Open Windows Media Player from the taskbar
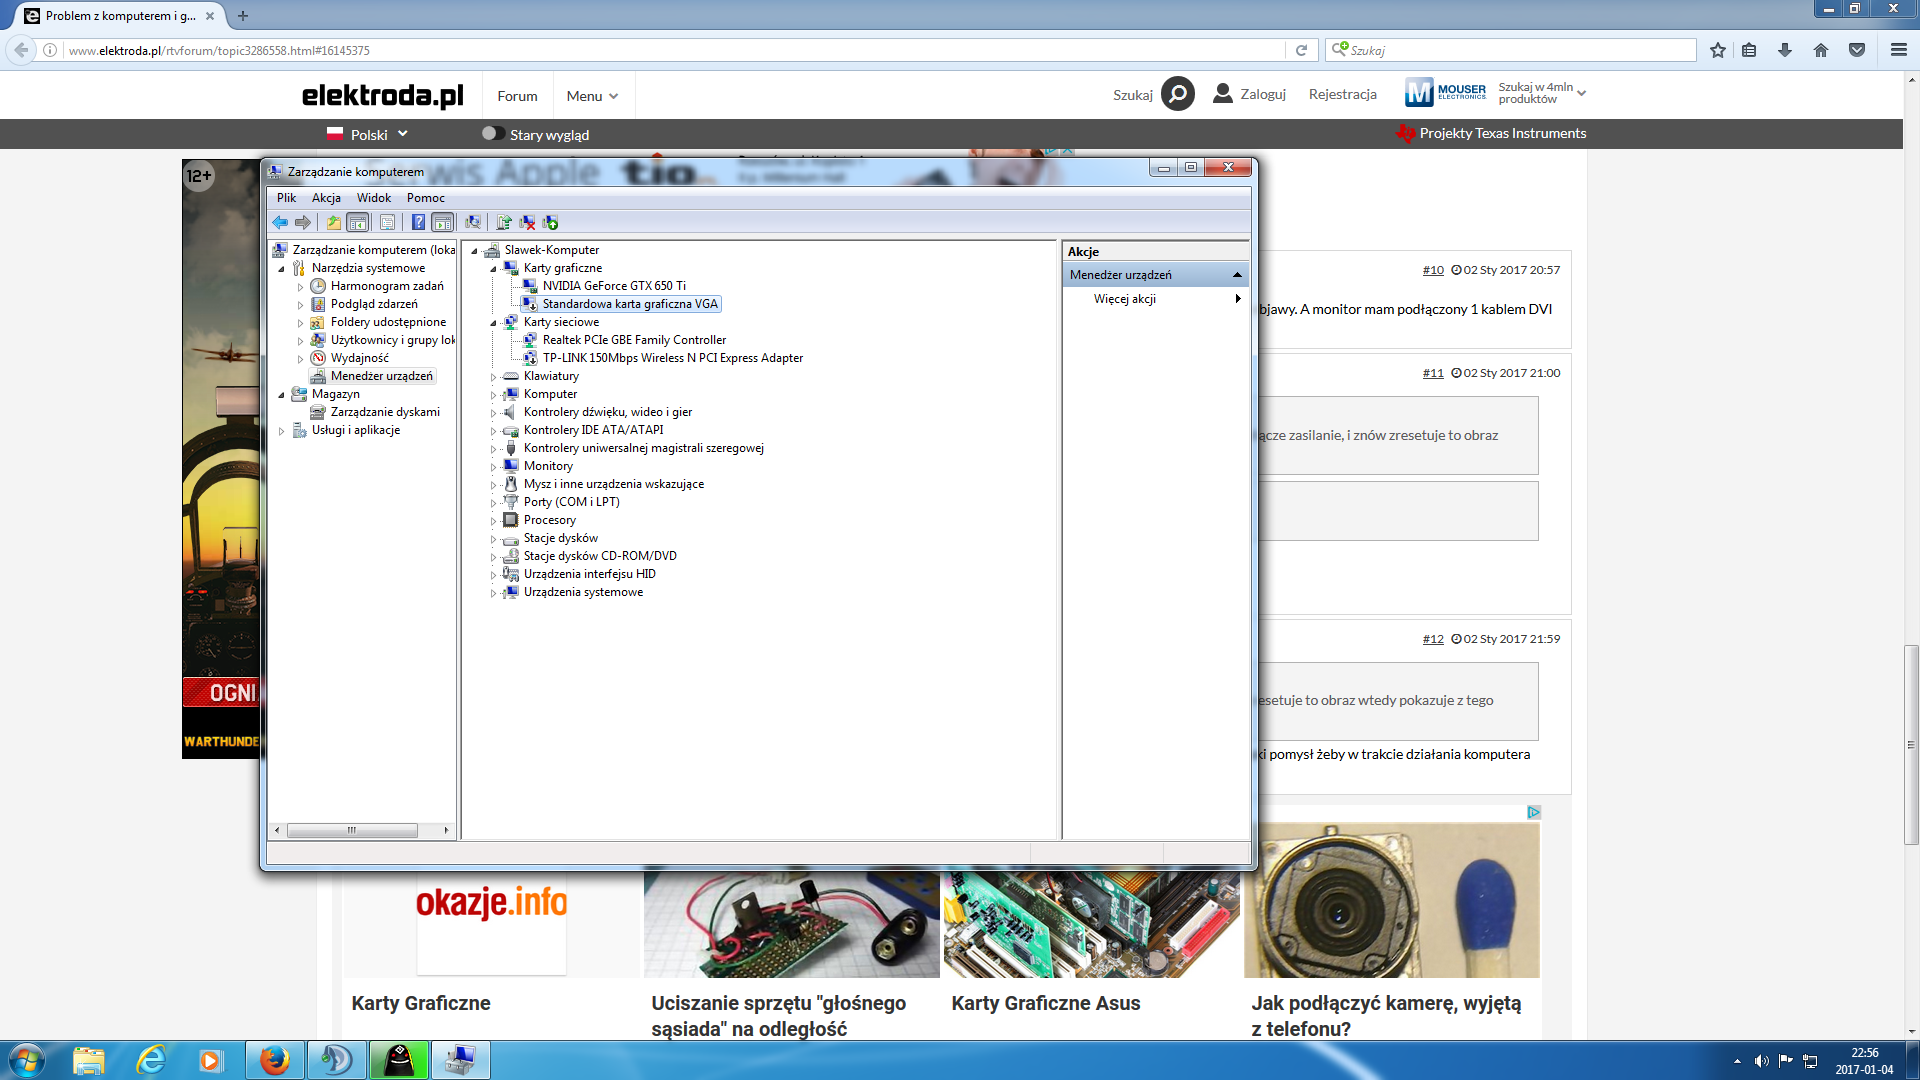Viewport: 1920px width, 1080px height. 210,1060
